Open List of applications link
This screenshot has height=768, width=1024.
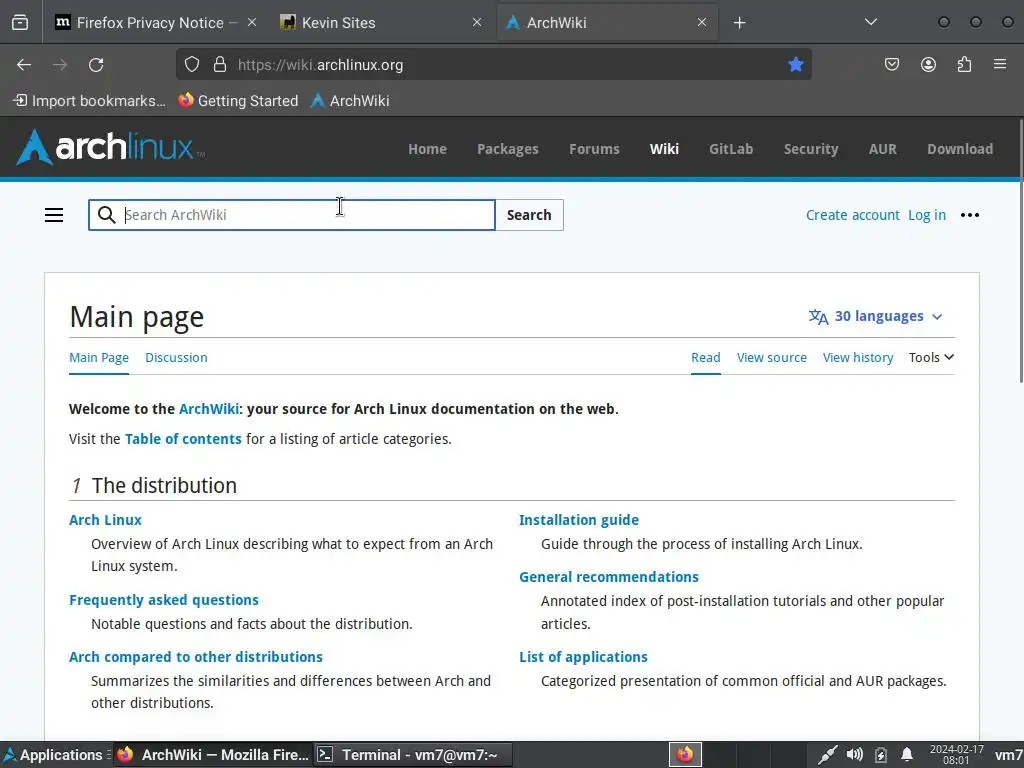pos(583,656)
